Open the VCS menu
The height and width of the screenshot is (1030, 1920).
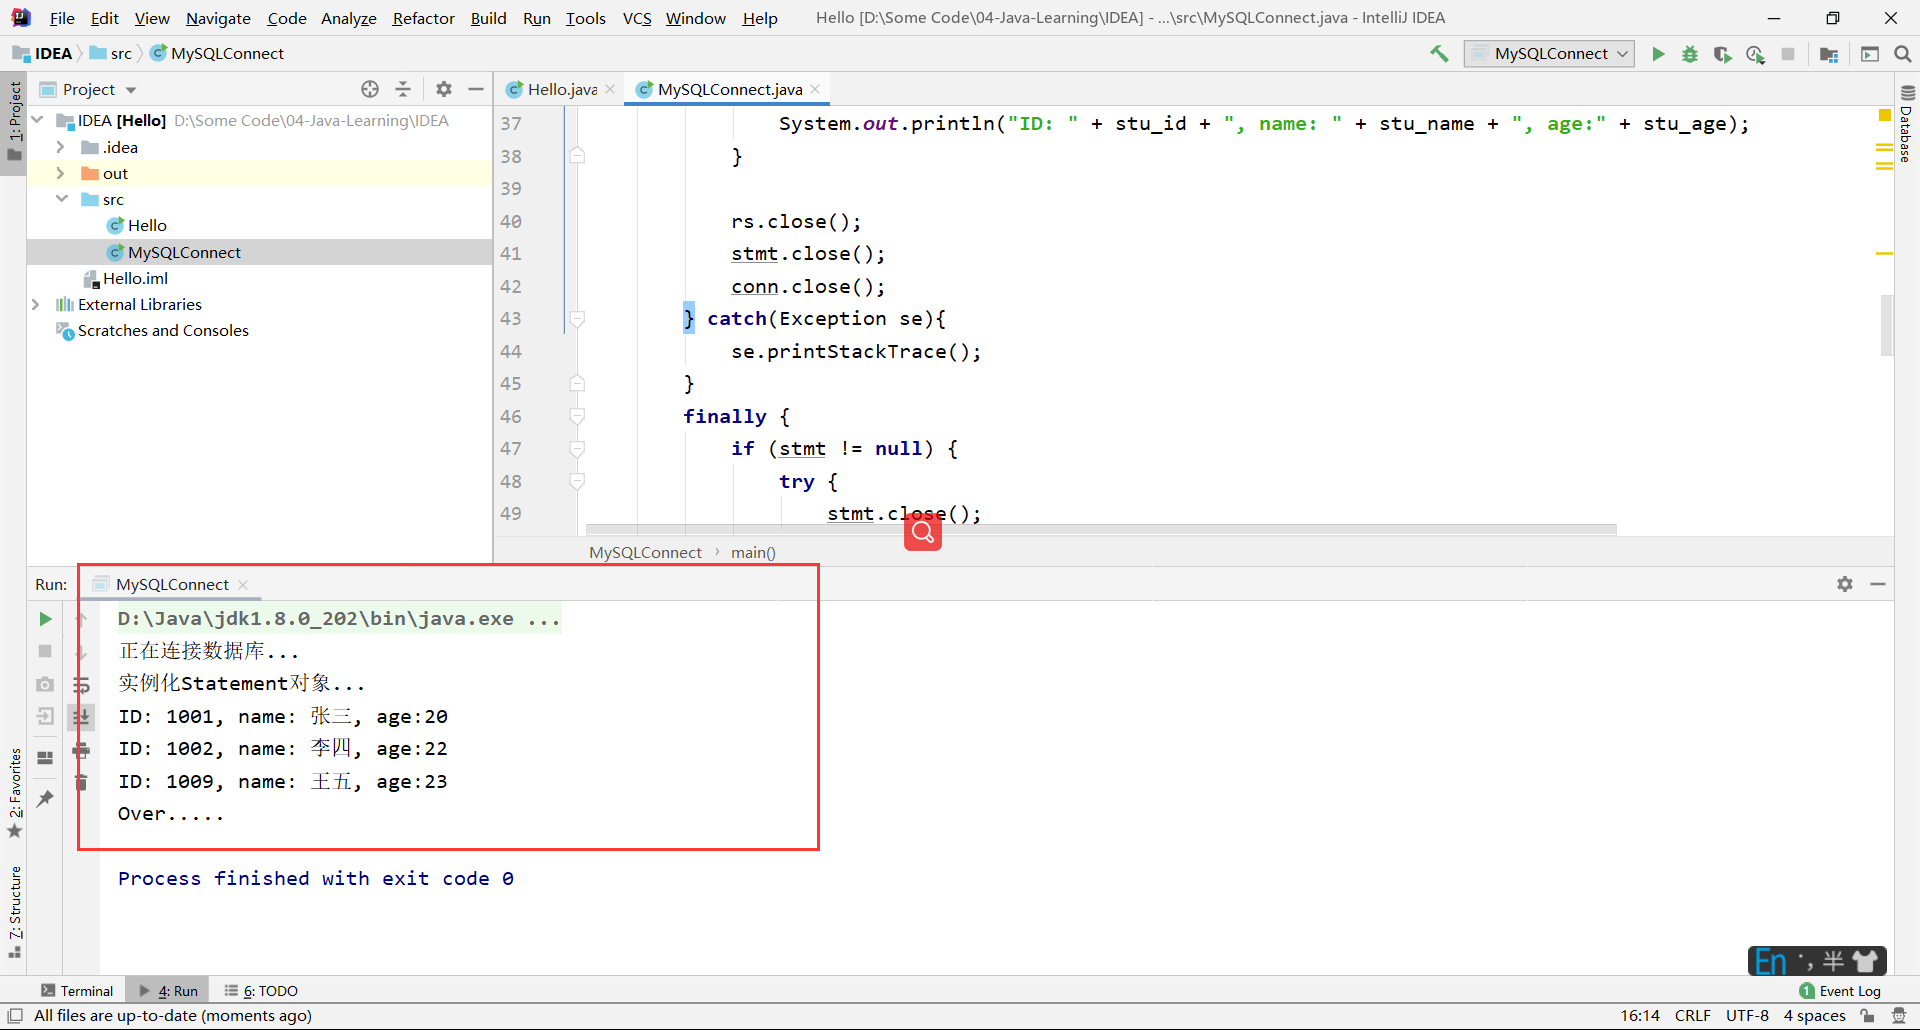point(637,18)
